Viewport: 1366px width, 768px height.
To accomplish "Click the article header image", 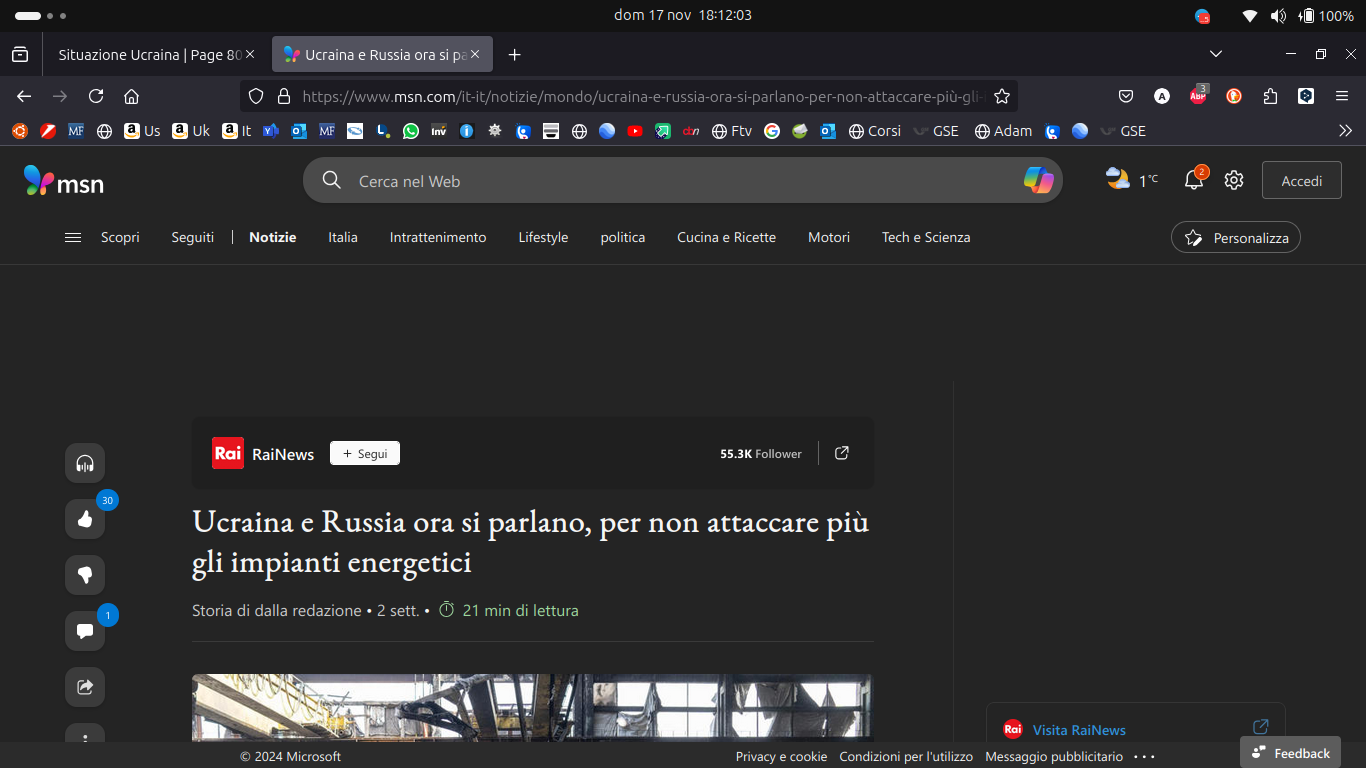I will click(532, 707).
